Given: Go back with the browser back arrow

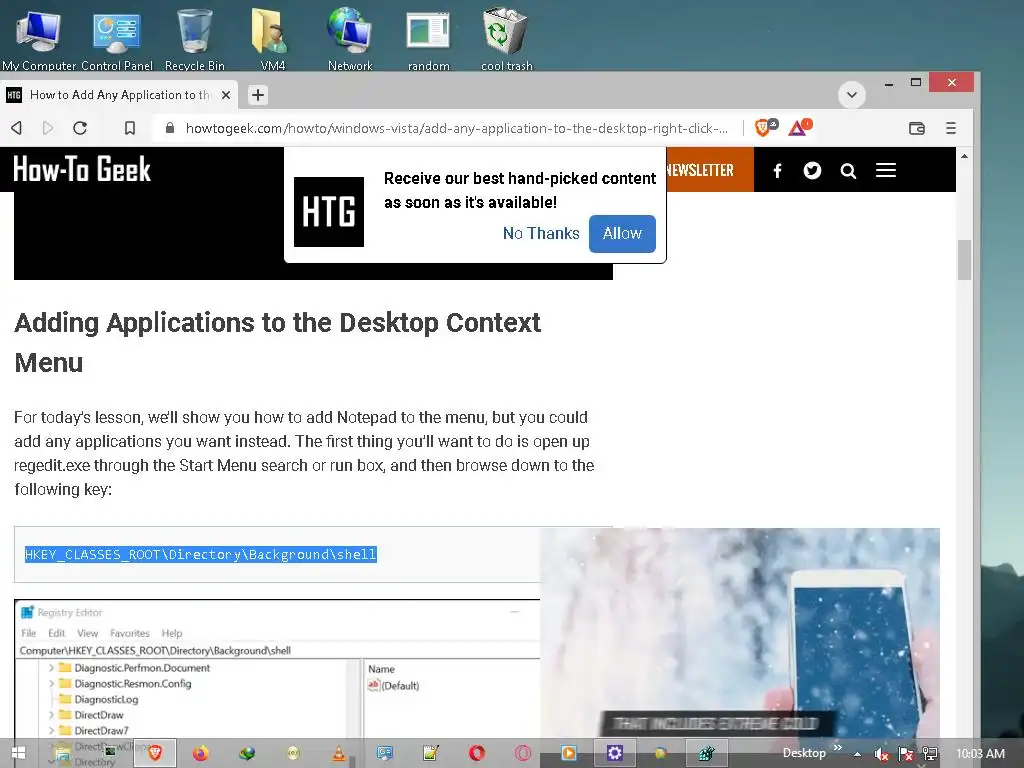Looking at the screenshot, I should coord(17,128).
